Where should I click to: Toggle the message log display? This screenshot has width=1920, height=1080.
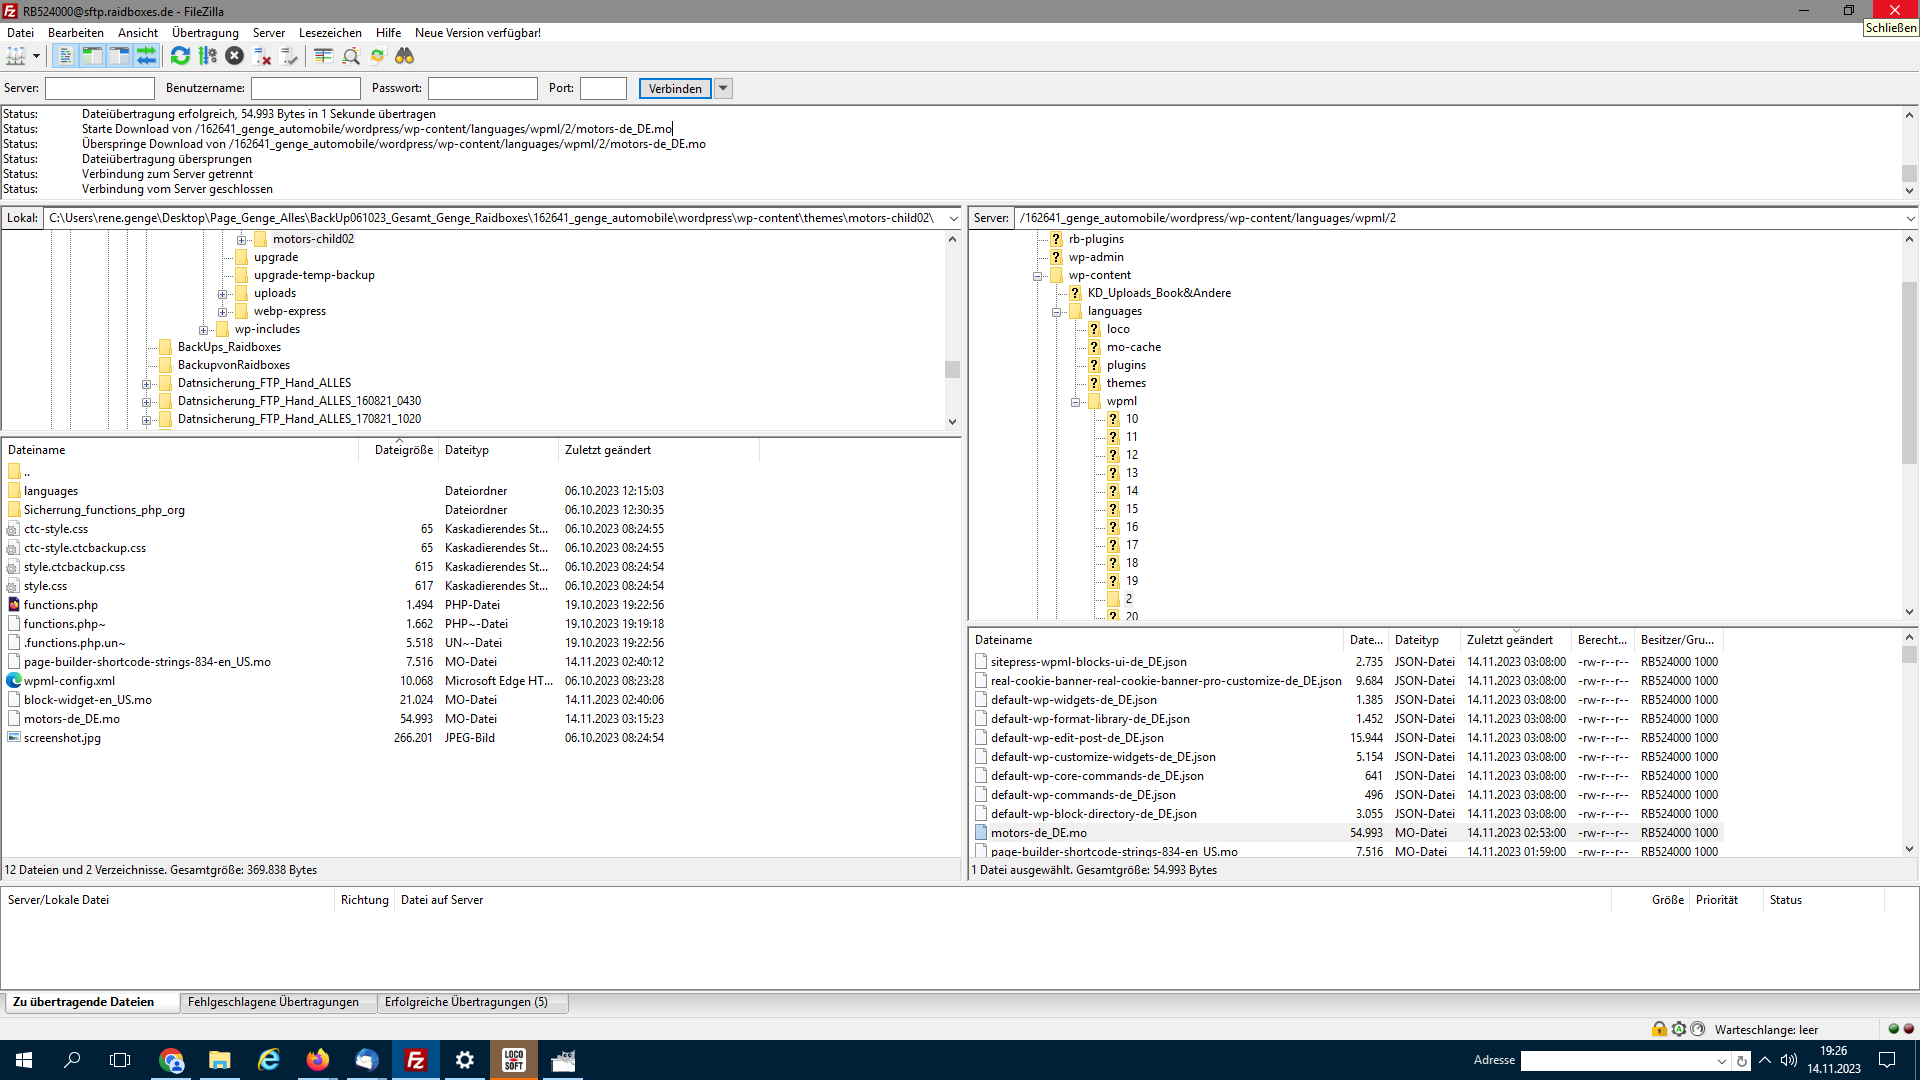(65, 56)
